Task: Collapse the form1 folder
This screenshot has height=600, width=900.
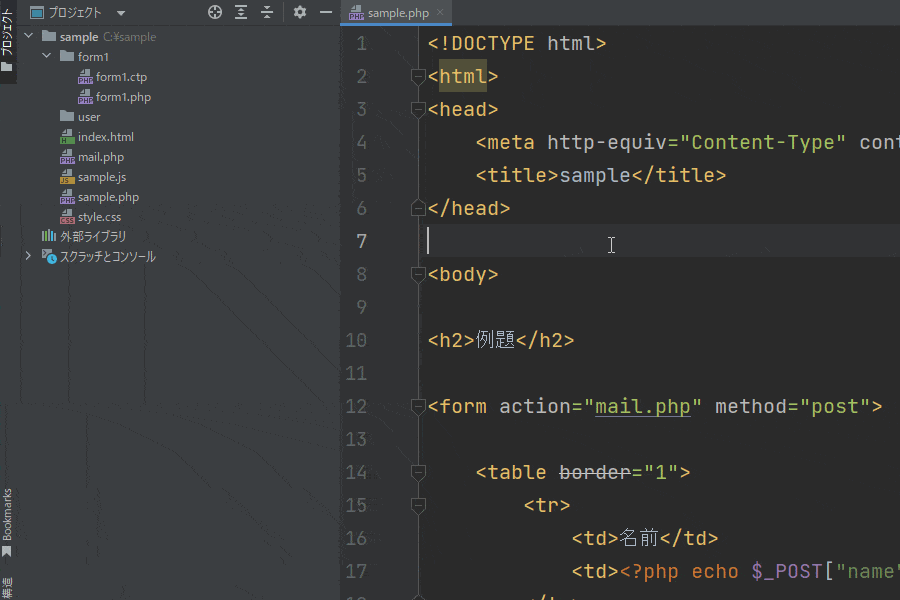Action: pos(46,57)
